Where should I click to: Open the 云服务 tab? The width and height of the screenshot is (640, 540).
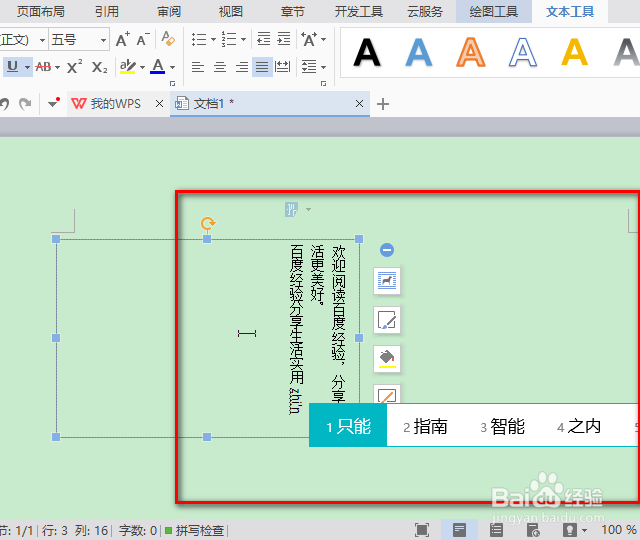424,11
